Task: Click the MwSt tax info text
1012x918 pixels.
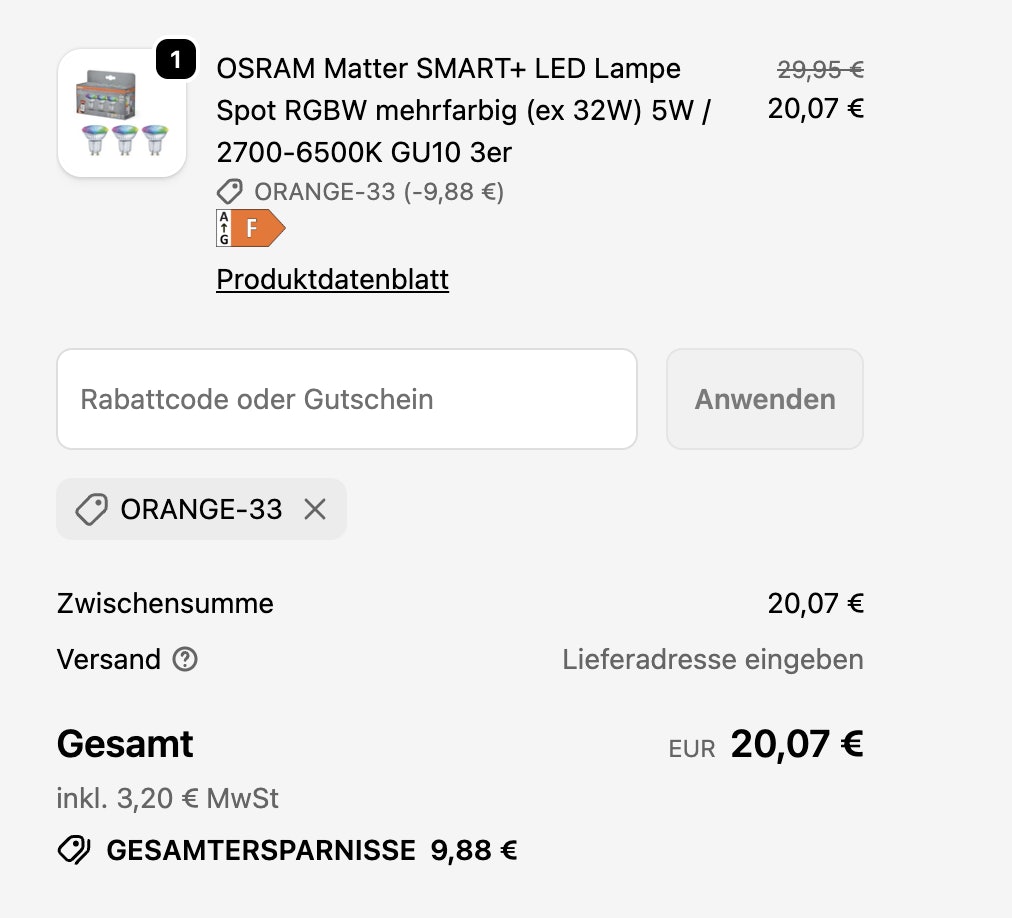Action: click(167, 798)
